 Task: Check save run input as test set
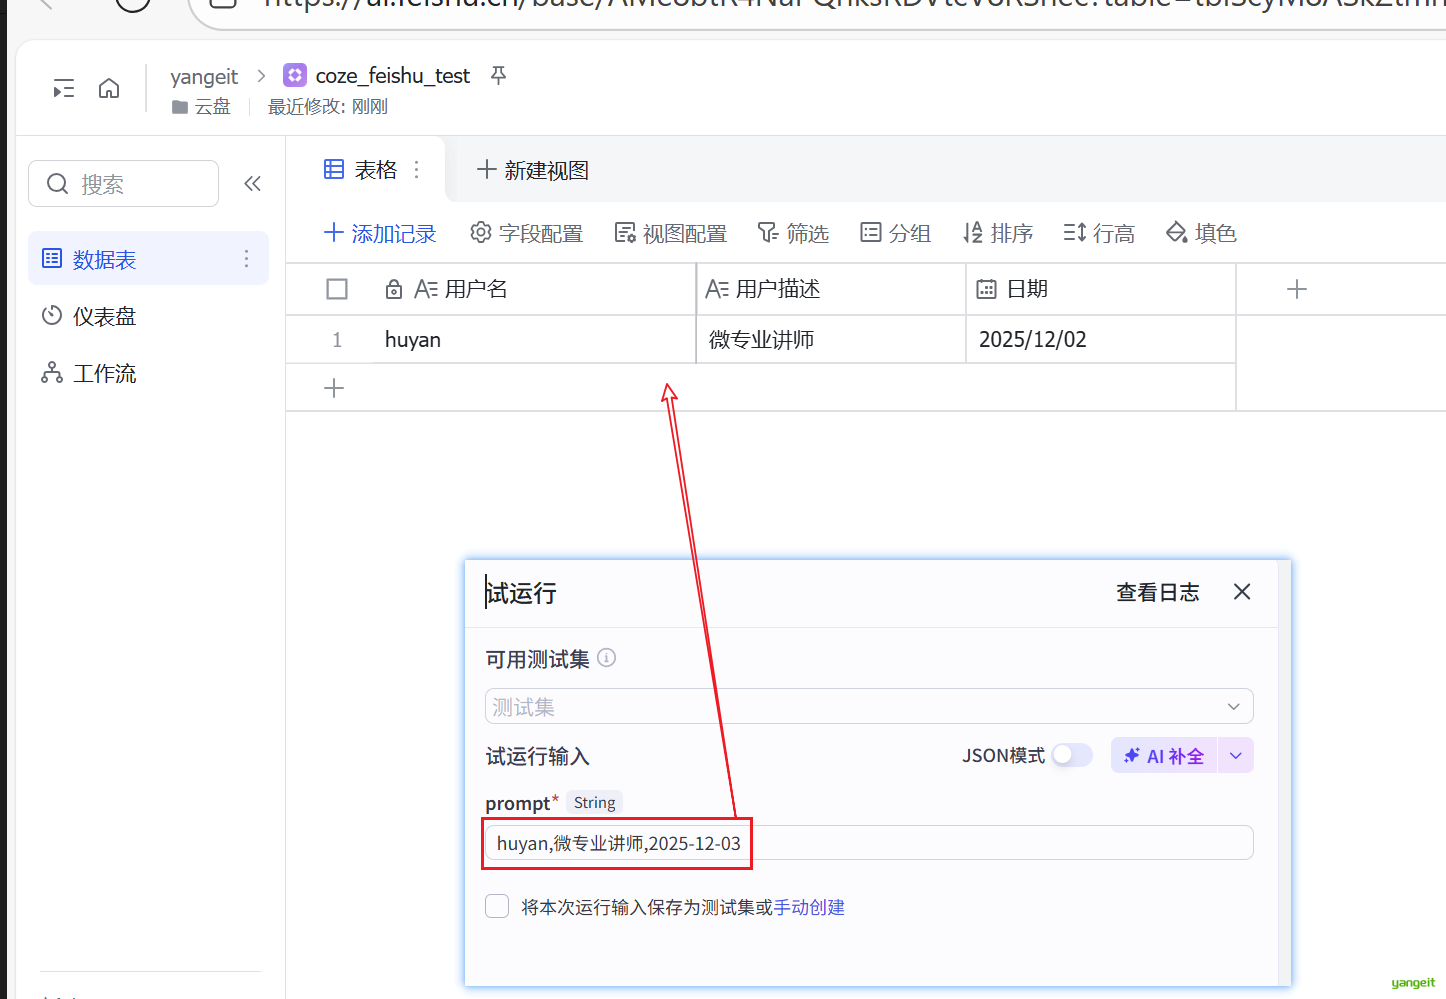pyautogui.click(x=497, y=906)
